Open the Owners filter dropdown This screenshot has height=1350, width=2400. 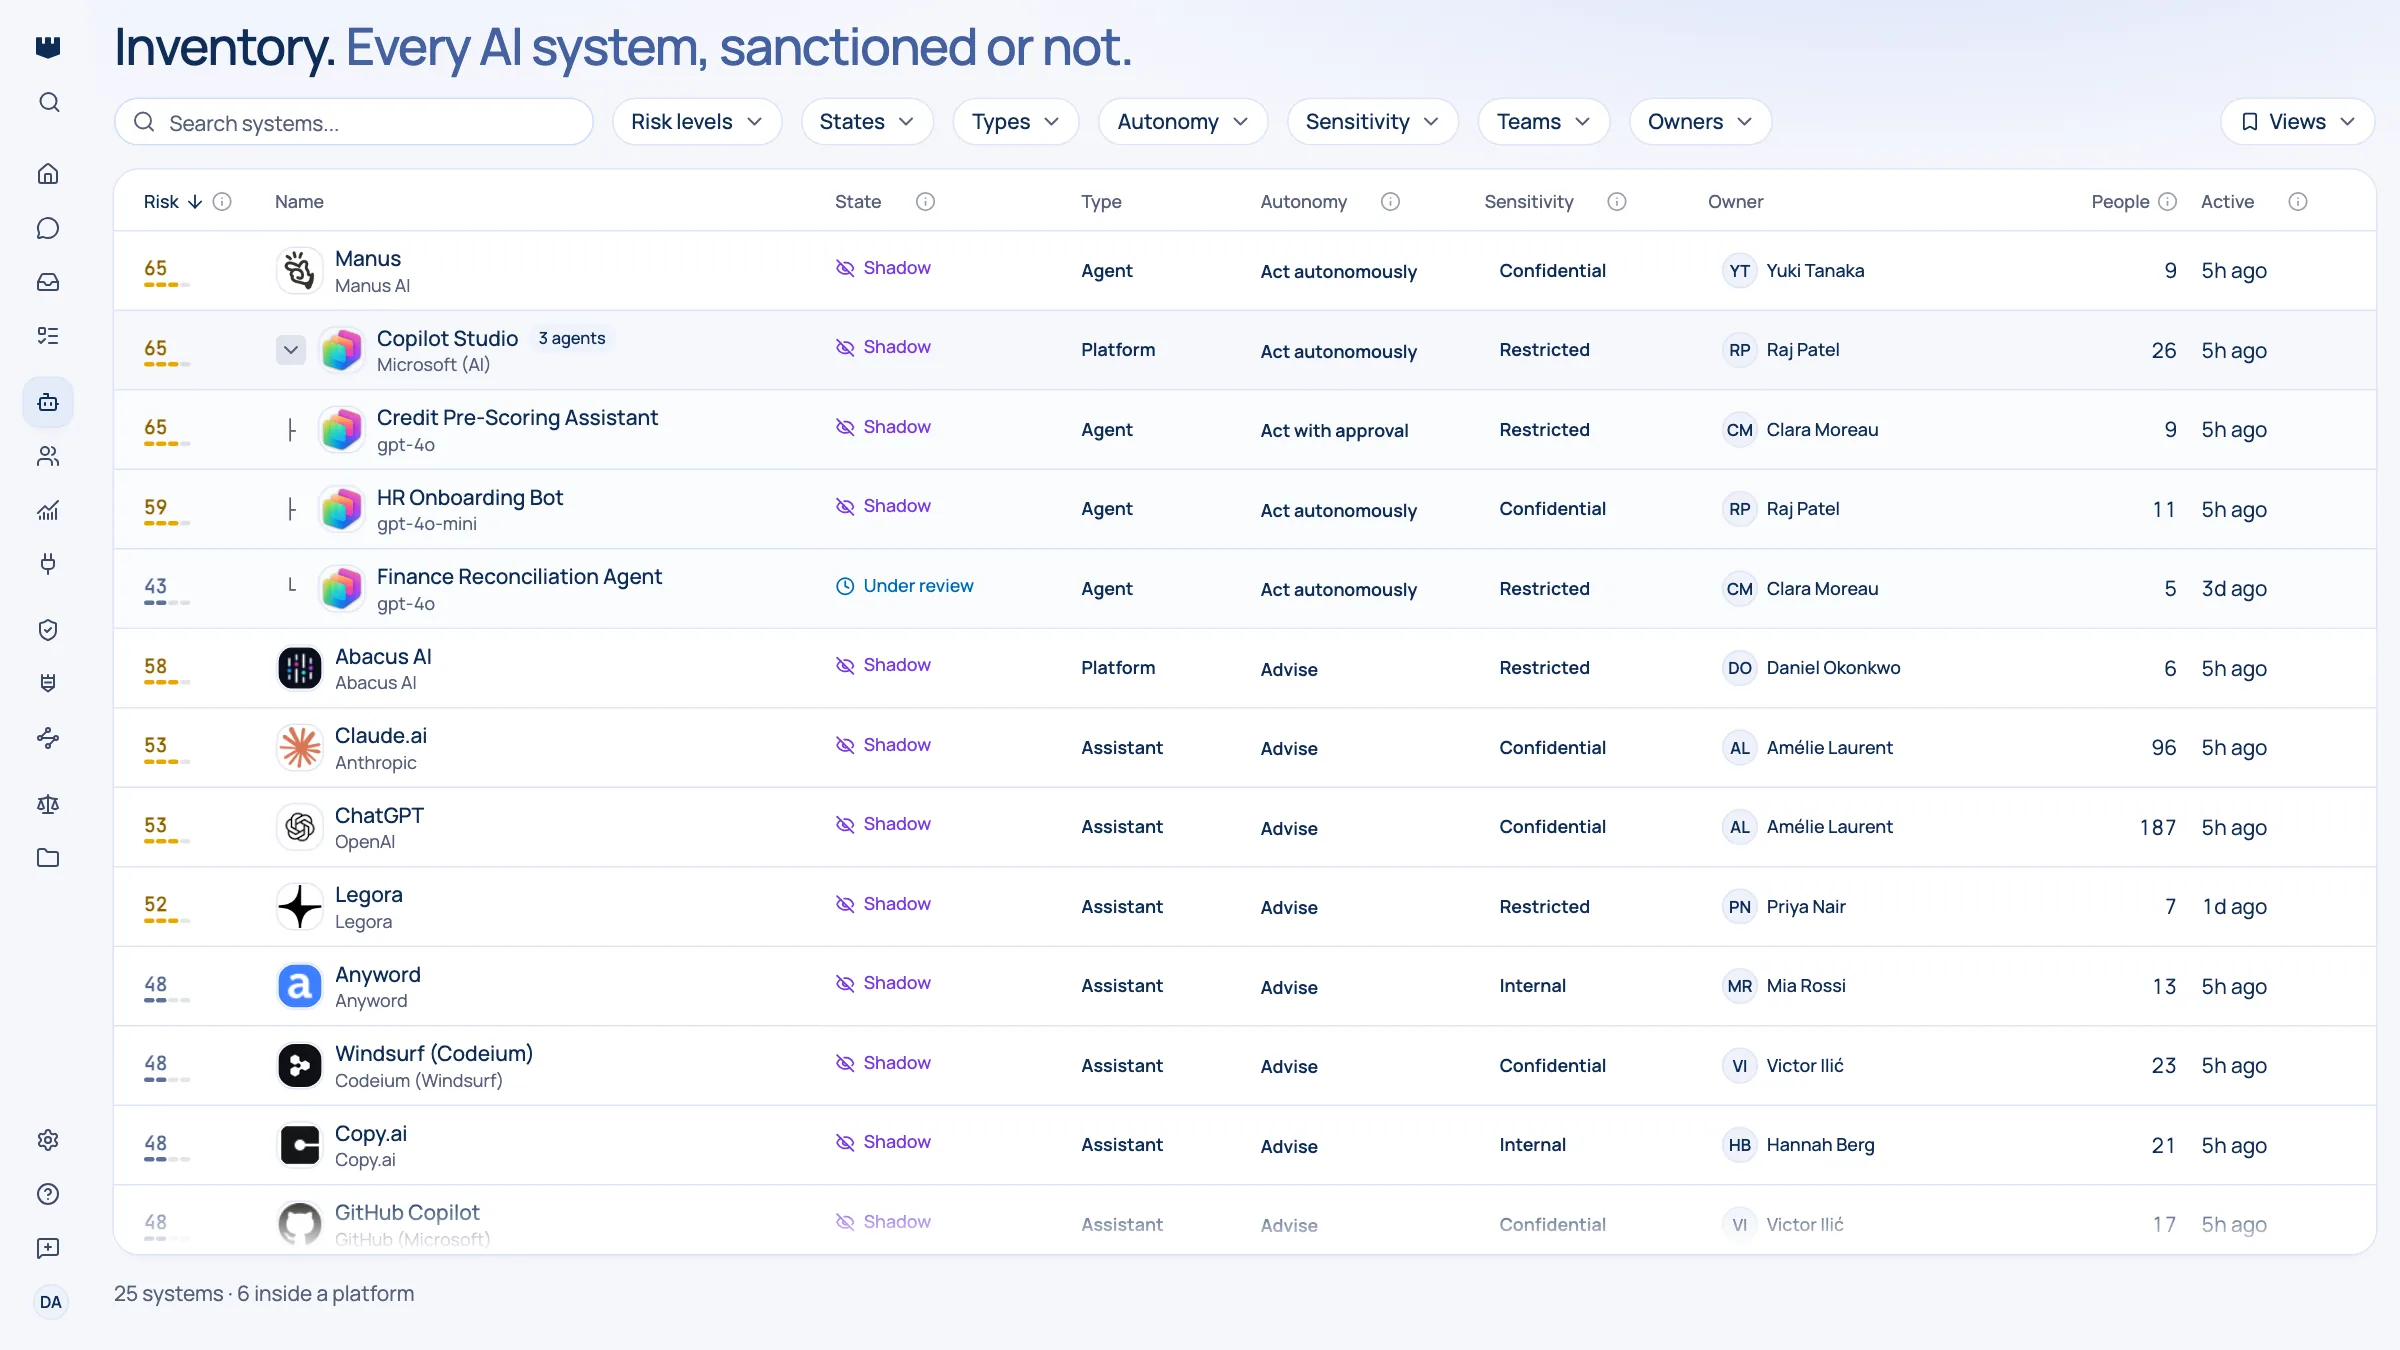(1700, 122)
